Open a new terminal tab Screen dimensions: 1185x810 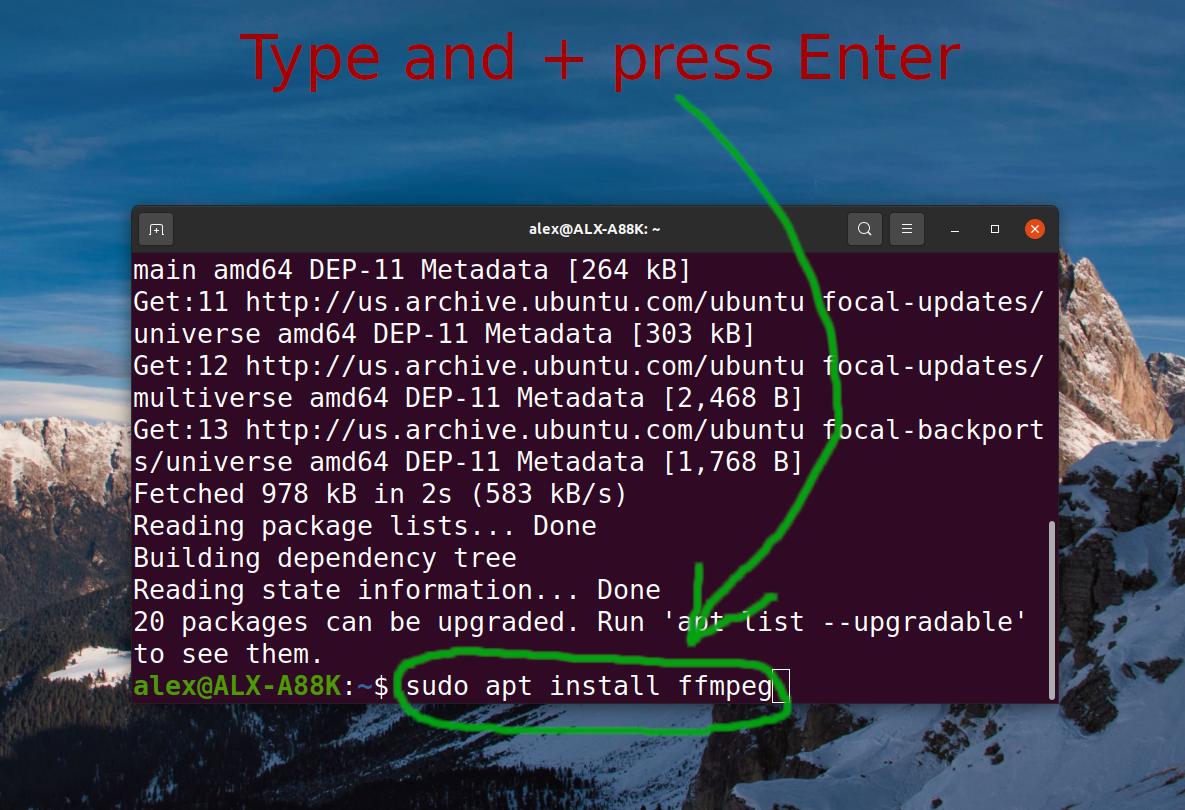click(156, 230)
